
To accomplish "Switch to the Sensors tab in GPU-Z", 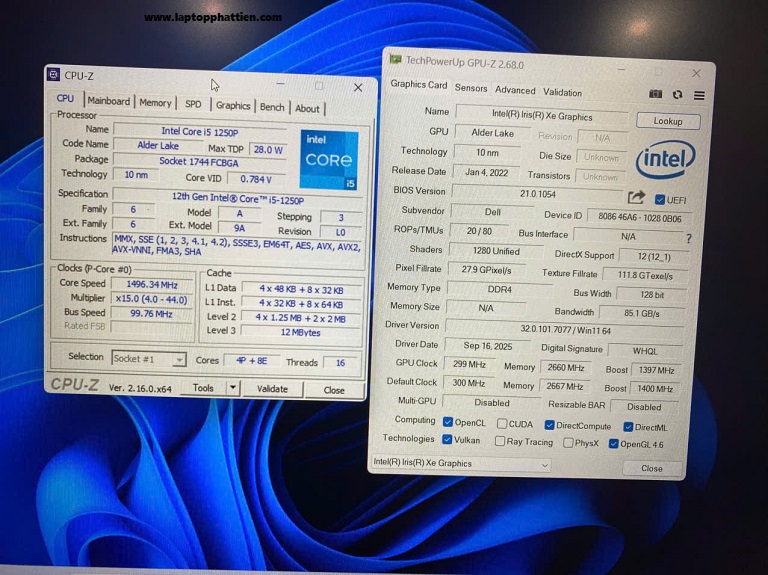I will 471,88.
